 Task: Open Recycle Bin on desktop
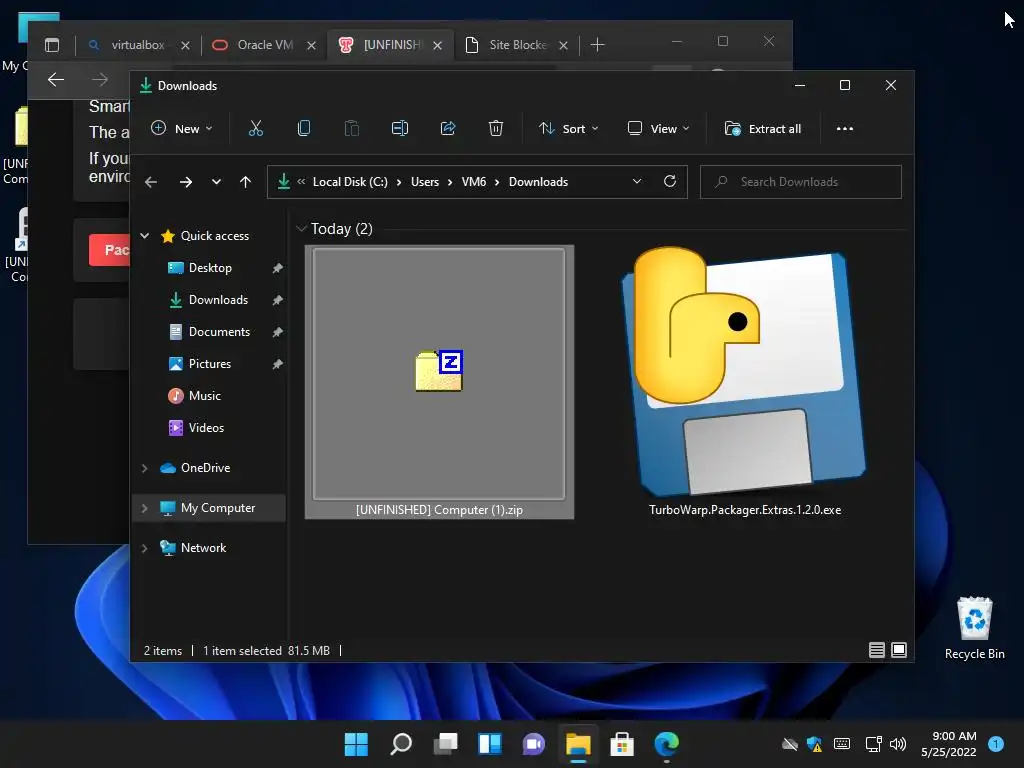tap(974, 627)
